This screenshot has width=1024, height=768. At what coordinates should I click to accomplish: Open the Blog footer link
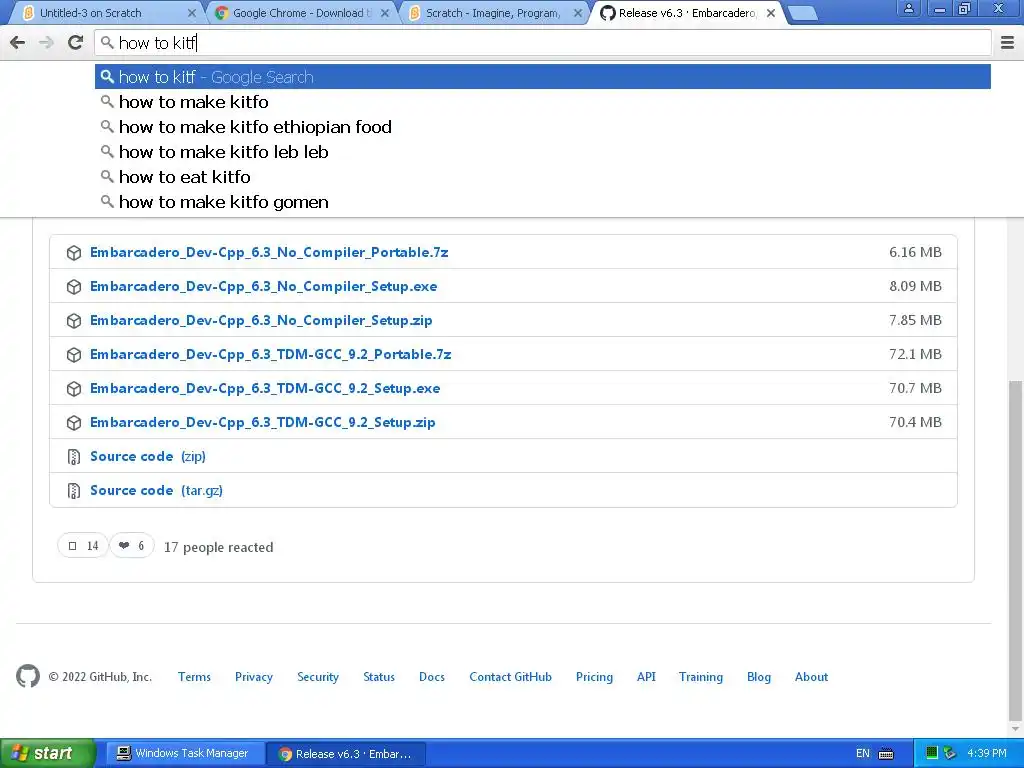click(x=759, y=677)
